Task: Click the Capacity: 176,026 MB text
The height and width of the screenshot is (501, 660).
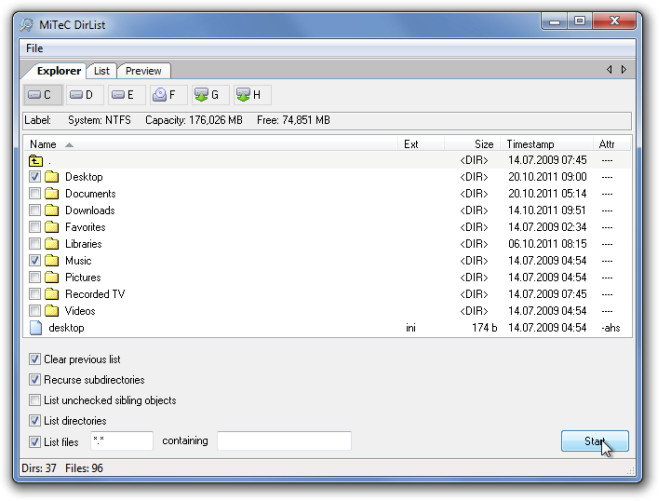Action: coord(194,120)
